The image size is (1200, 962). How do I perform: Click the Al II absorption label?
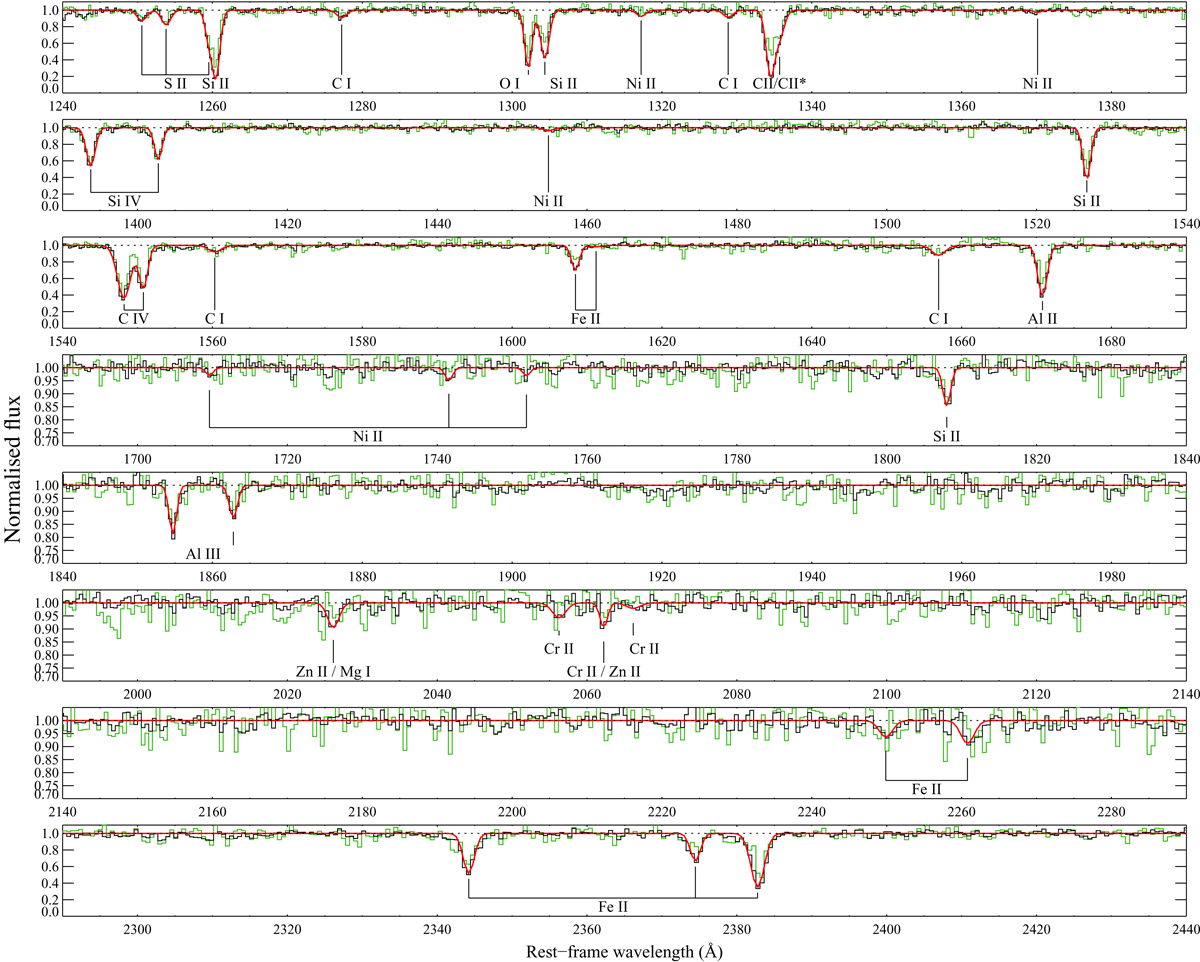tap(1041, 319)
